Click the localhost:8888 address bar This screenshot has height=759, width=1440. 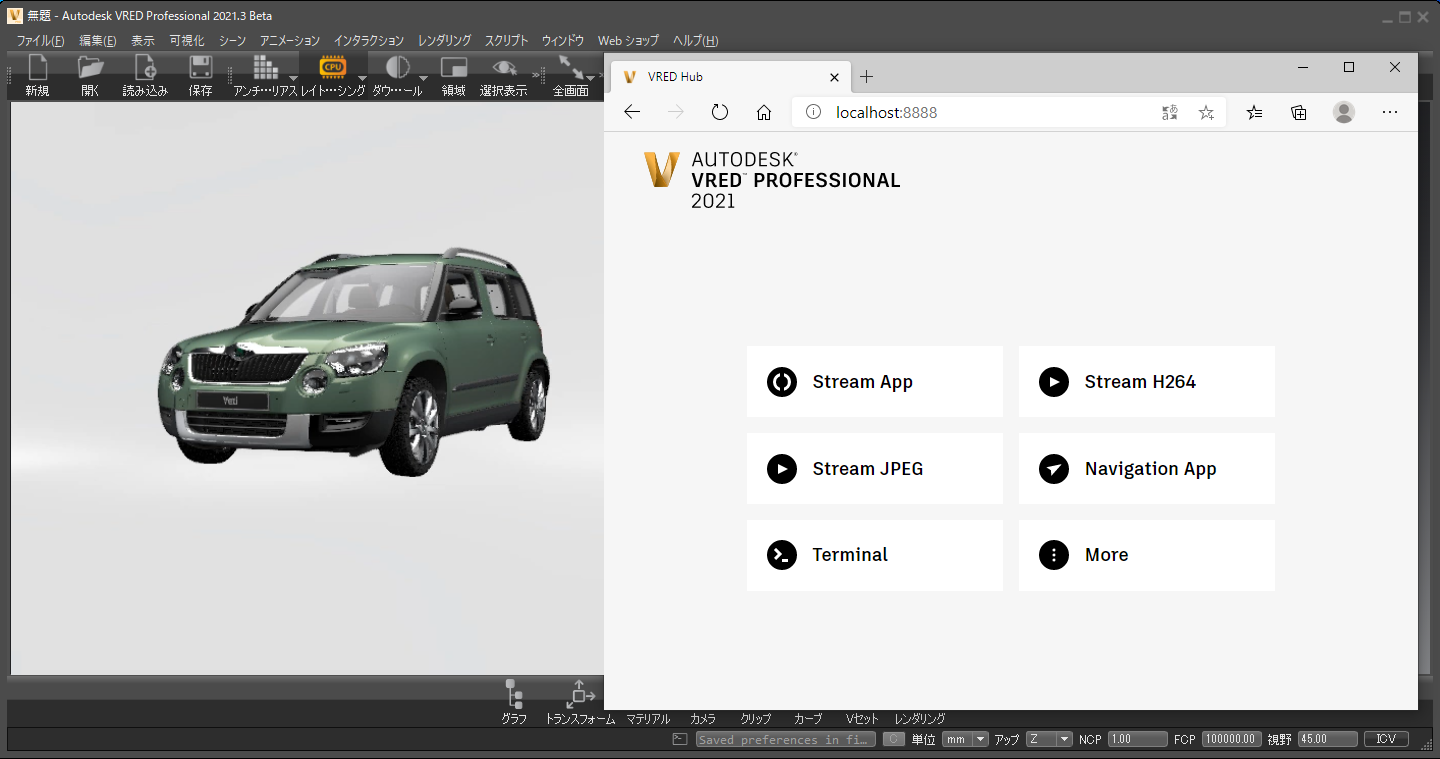click(1009, 112)
